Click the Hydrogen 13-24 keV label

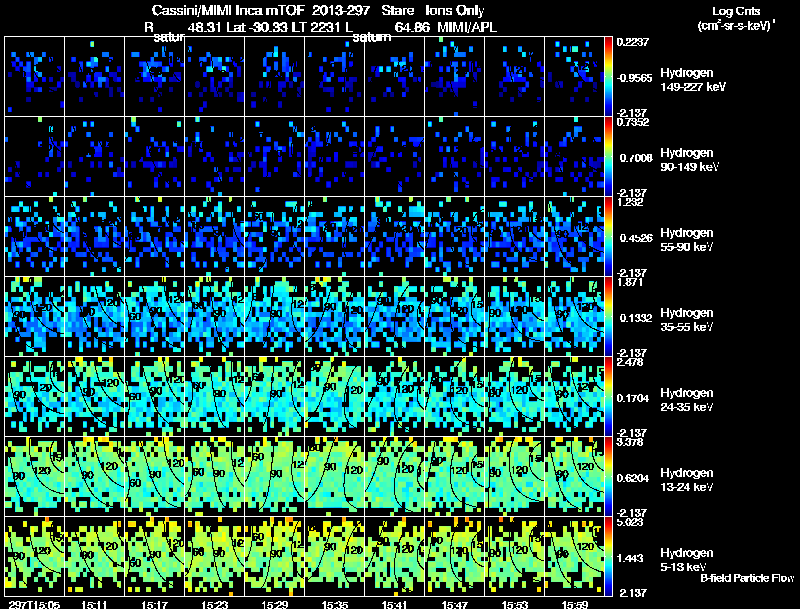click(x=687, y=480)
